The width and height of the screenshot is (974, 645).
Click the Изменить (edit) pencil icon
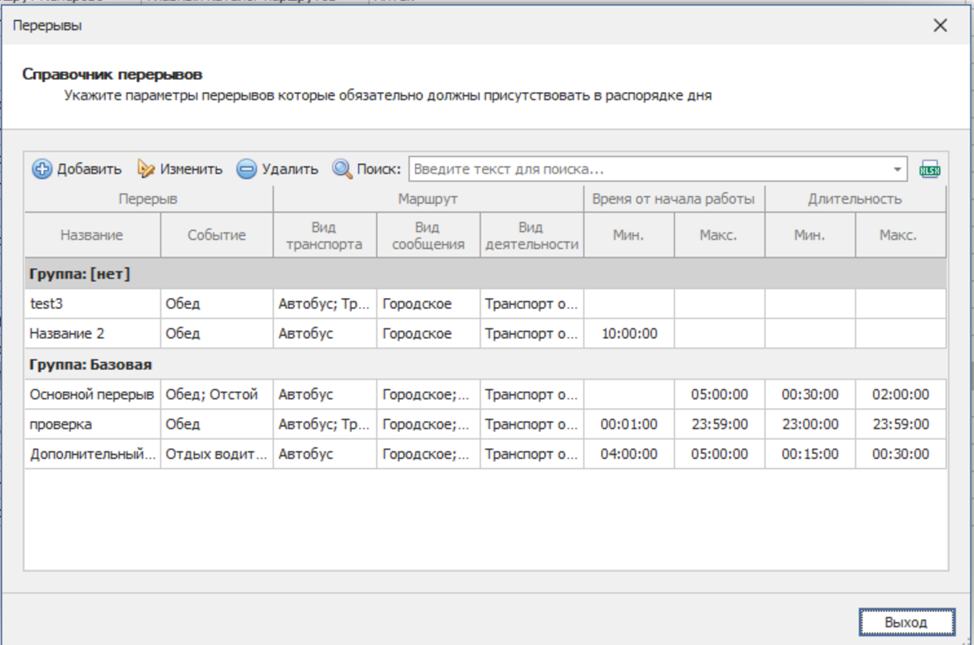[147, 169]
